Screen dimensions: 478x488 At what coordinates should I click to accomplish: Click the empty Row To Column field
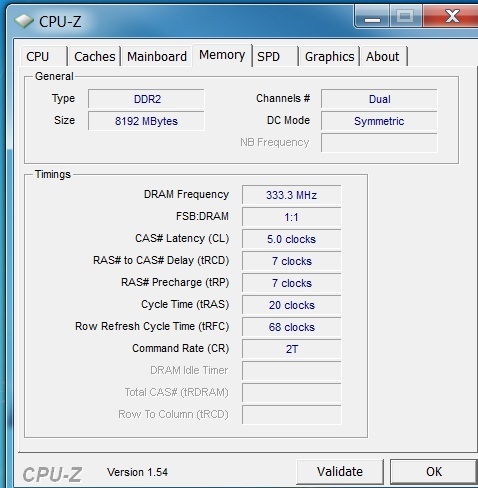(291, 415)
